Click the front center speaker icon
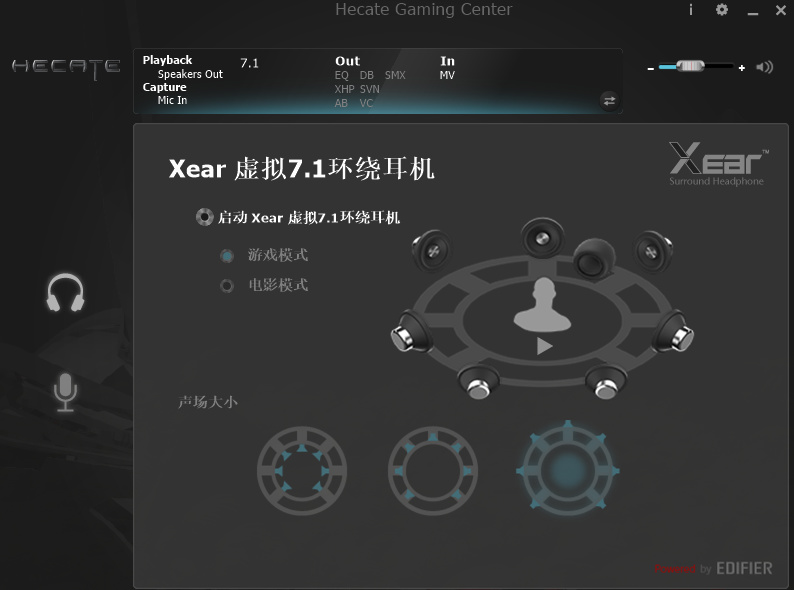This screenshot has height=590, width=794. point(542,238)
